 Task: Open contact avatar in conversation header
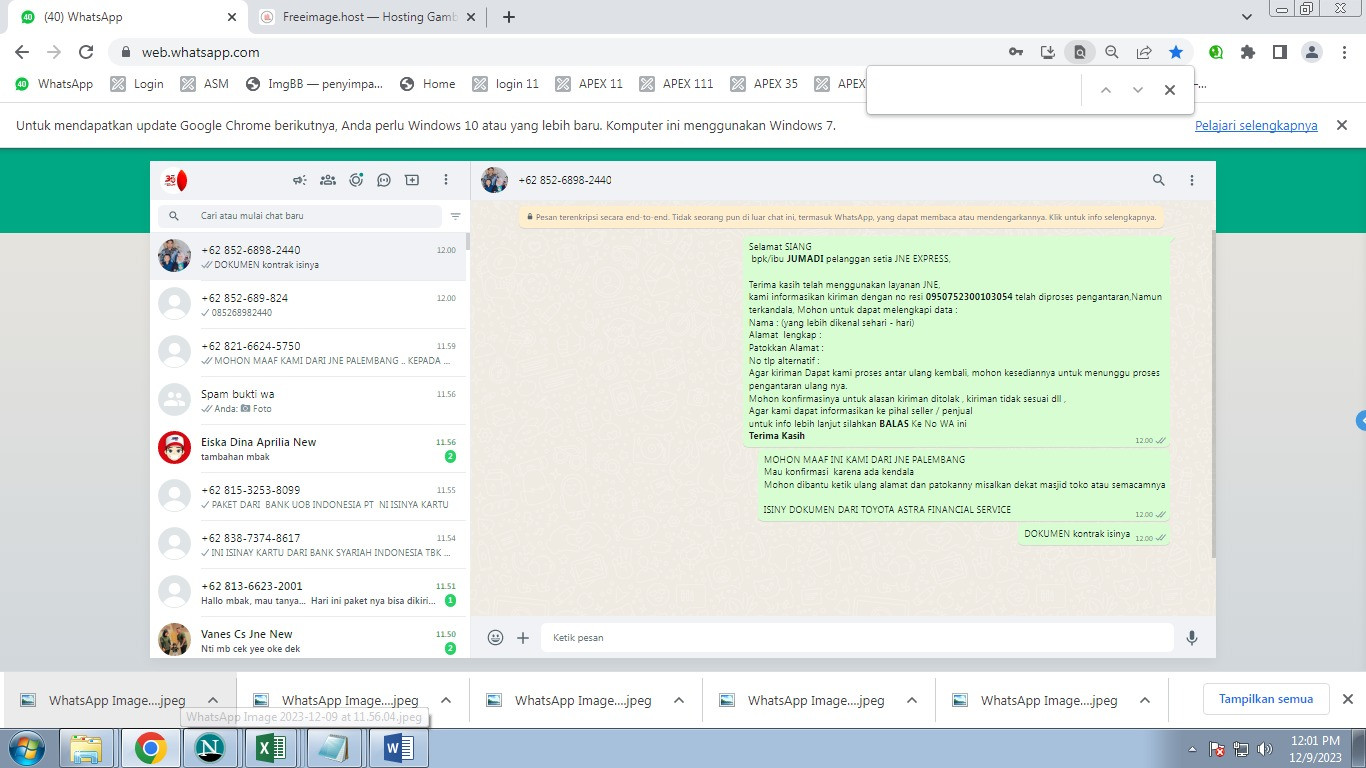494,180
